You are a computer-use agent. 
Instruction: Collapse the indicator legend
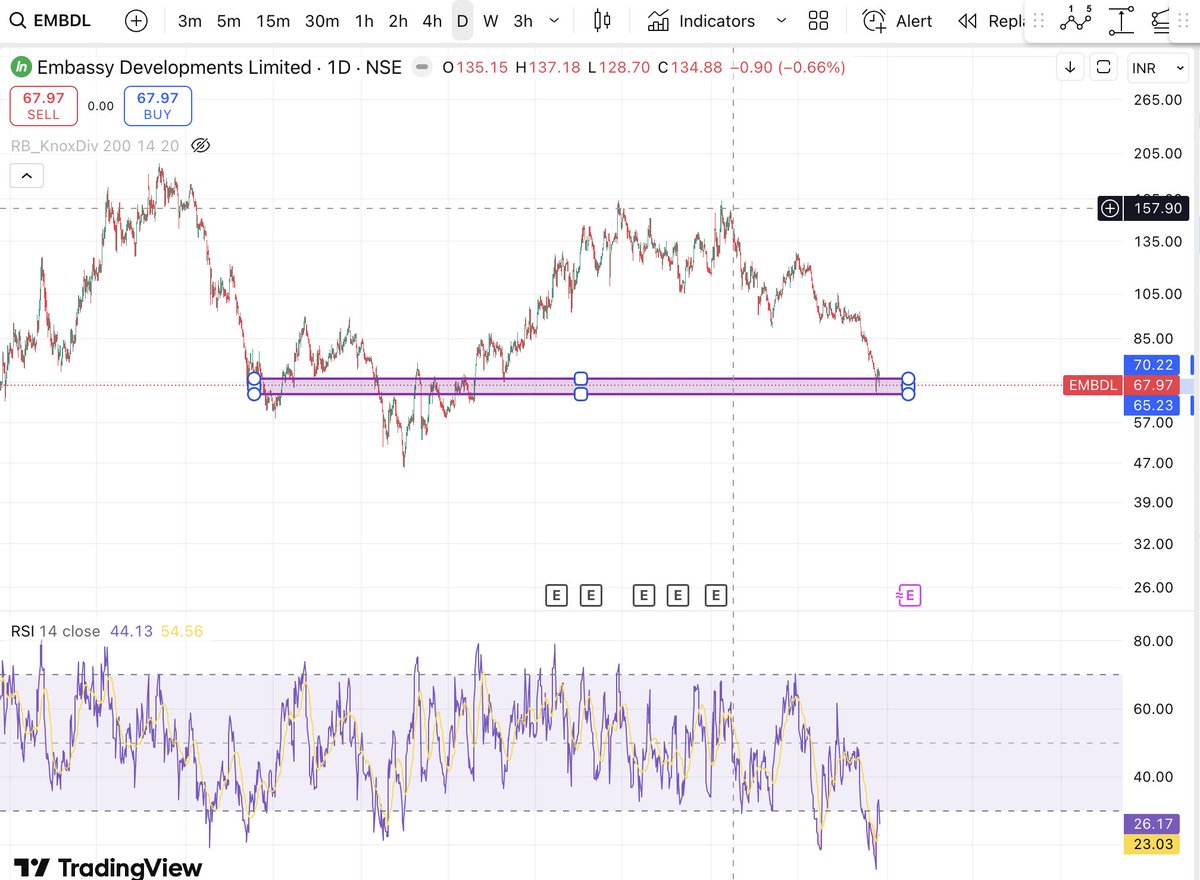[x=26, y=177]
